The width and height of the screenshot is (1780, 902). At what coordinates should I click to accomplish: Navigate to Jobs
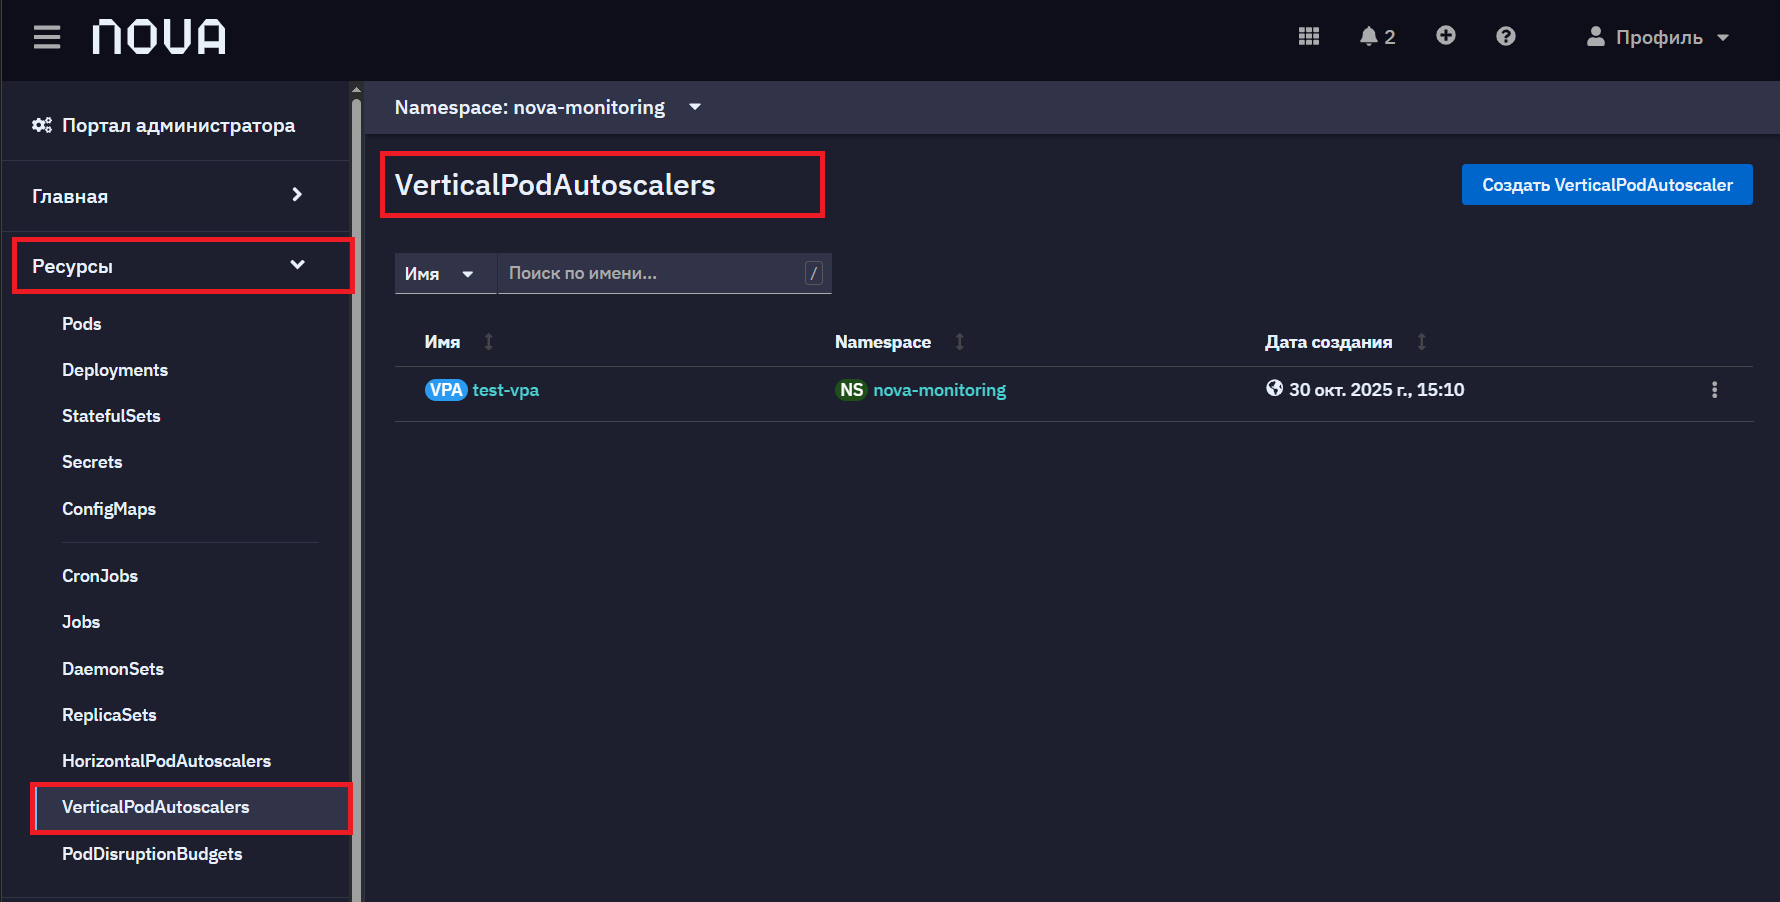(81, 622)
